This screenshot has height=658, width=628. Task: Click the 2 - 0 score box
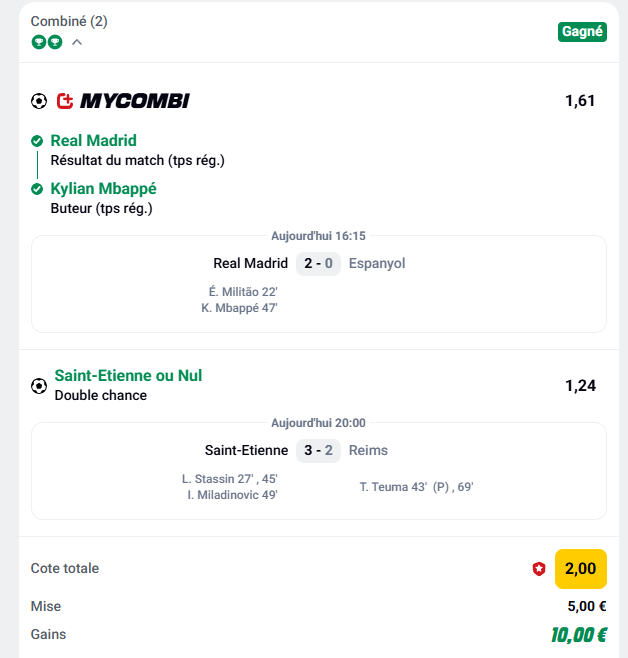[318, 264]
